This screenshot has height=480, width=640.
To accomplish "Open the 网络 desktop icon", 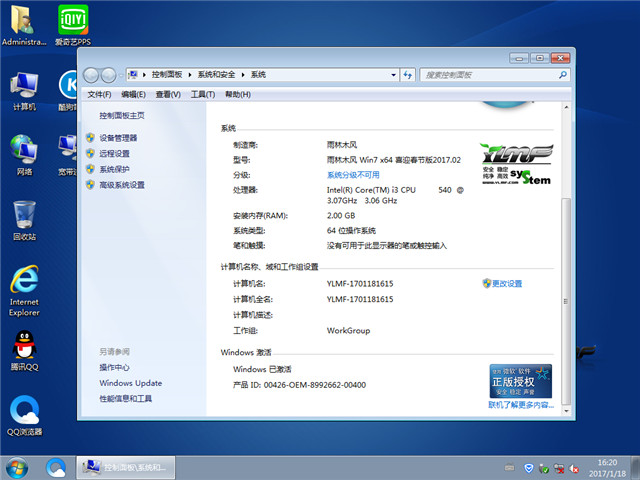I will tap(24, 154).
